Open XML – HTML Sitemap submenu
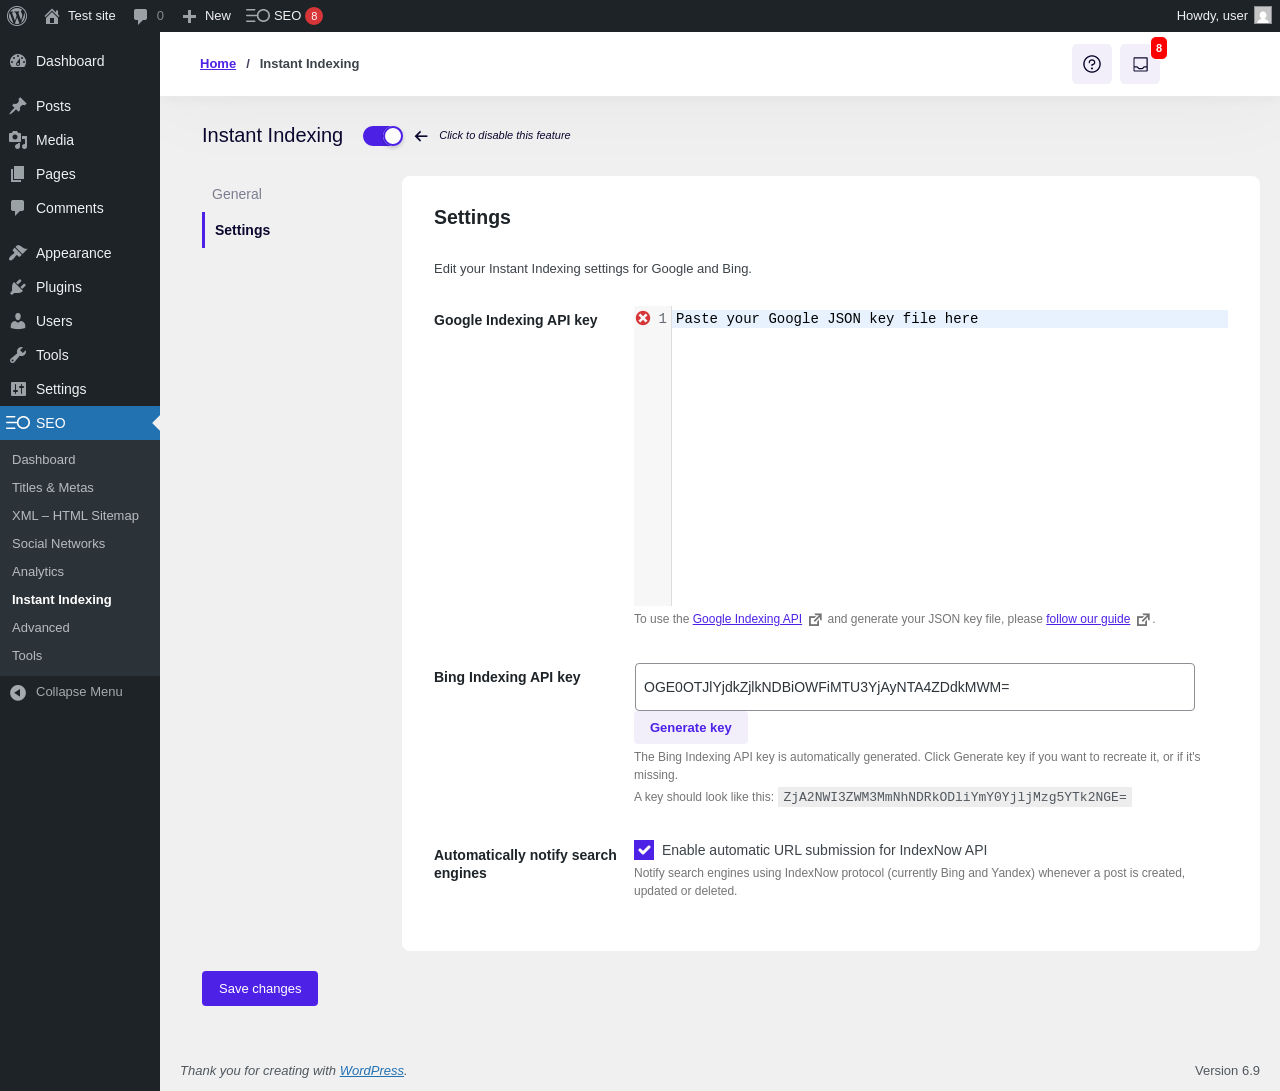The image size is (1280, 1091). click(x=80, y=516)
